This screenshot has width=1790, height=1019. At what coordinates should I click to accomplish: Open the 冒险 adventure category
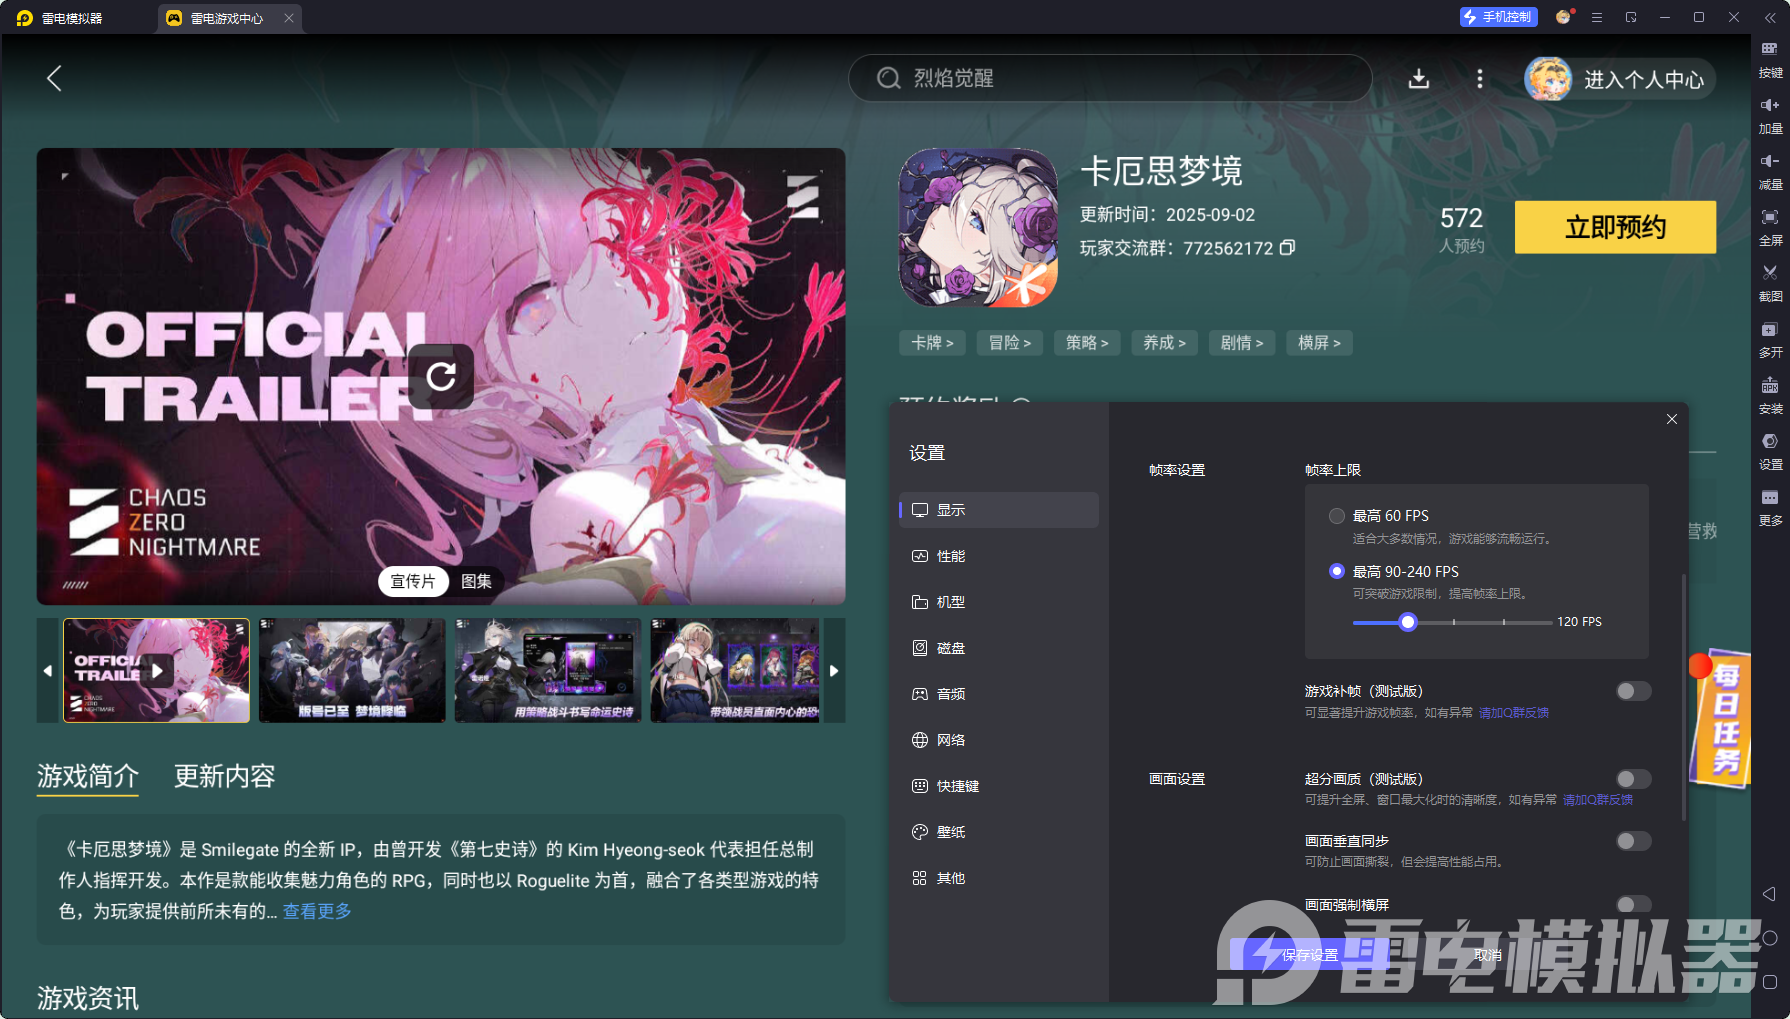tap(1009, 343)
